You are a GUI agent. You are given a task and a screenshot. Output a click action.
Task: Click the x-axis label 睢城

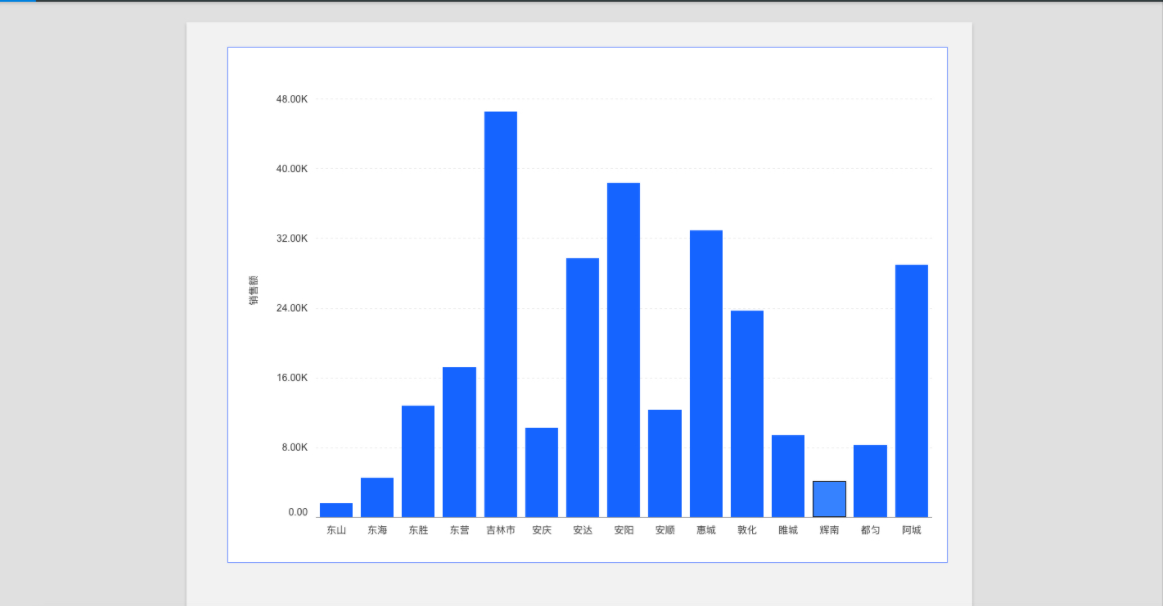[x=788, y=530]
